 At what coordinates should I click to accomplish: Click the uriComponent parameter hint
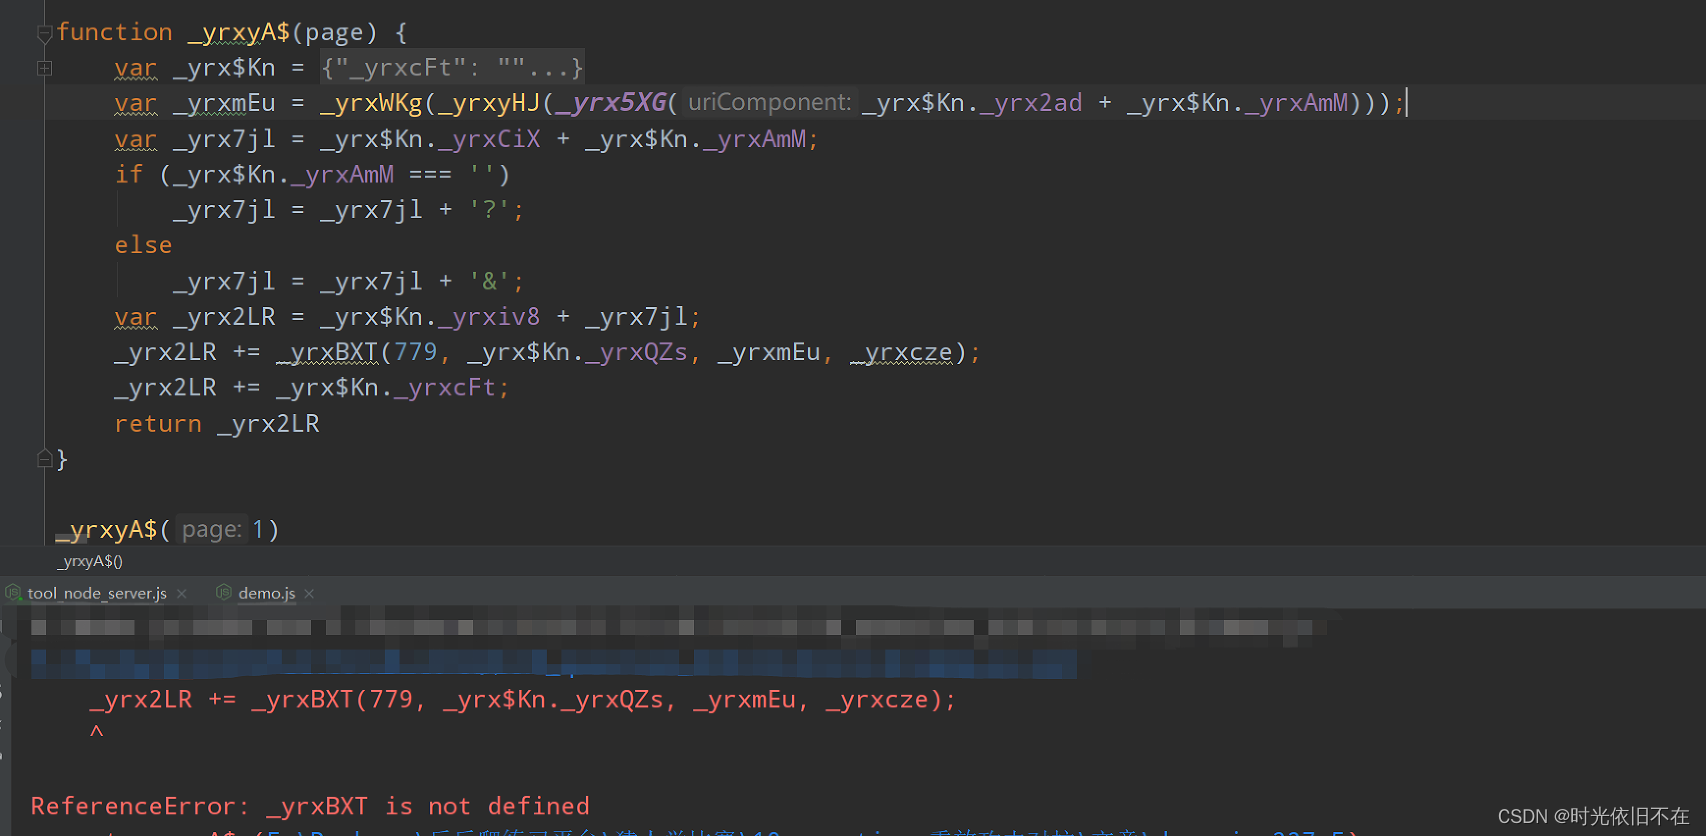click(x=769, y=102)
